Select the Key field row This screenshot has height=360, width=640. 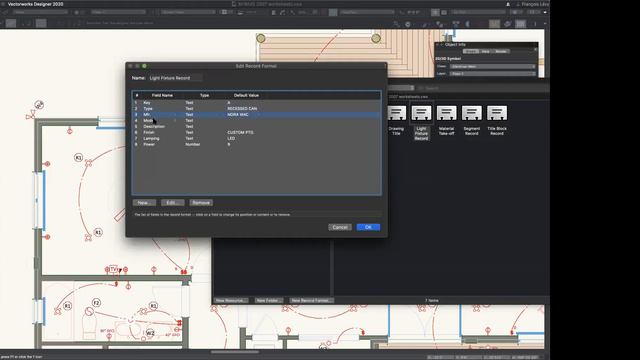pyautogui.click(x=257, y=103)
